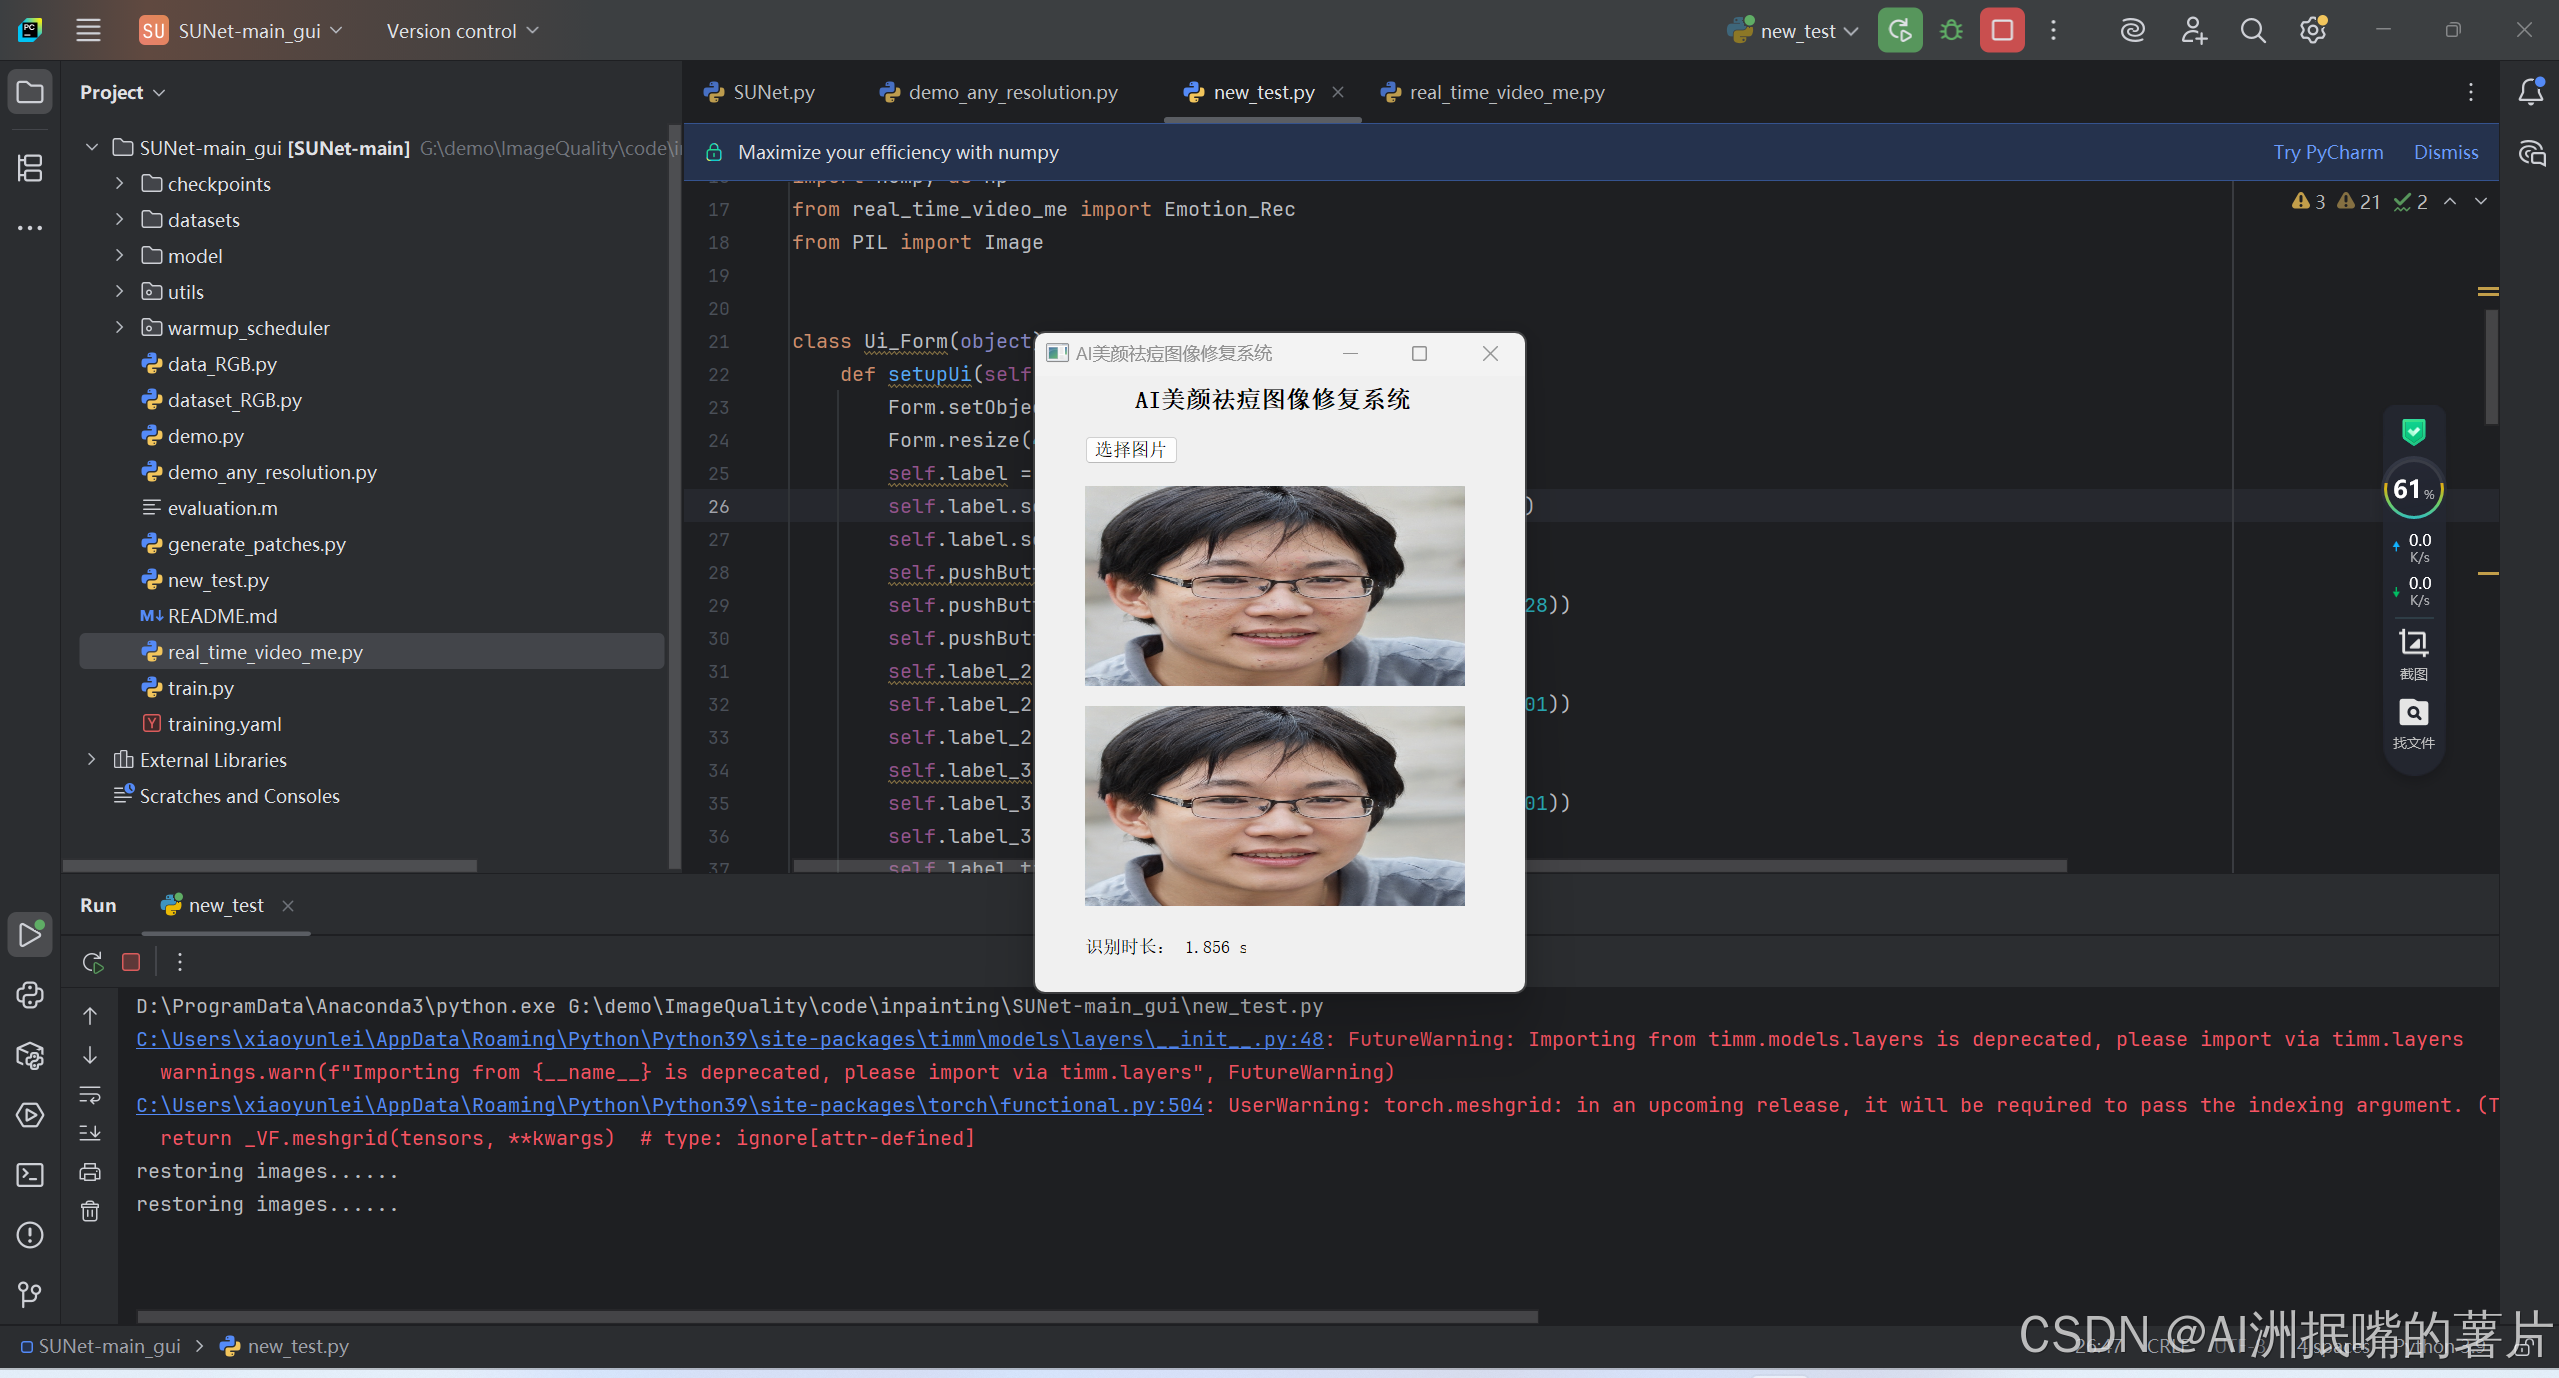Expand the External Libraries node

click(91, 760)
